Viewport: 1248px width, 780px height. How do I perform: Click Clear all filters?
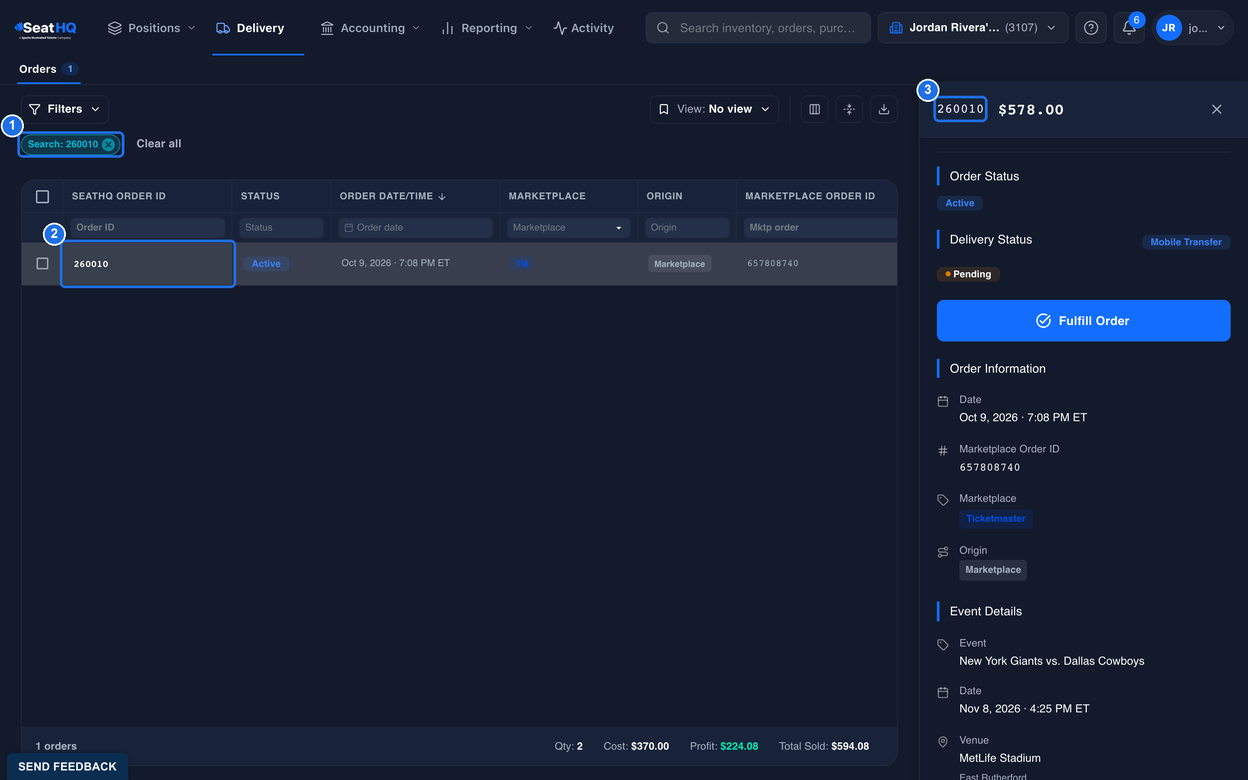[159, 144]
